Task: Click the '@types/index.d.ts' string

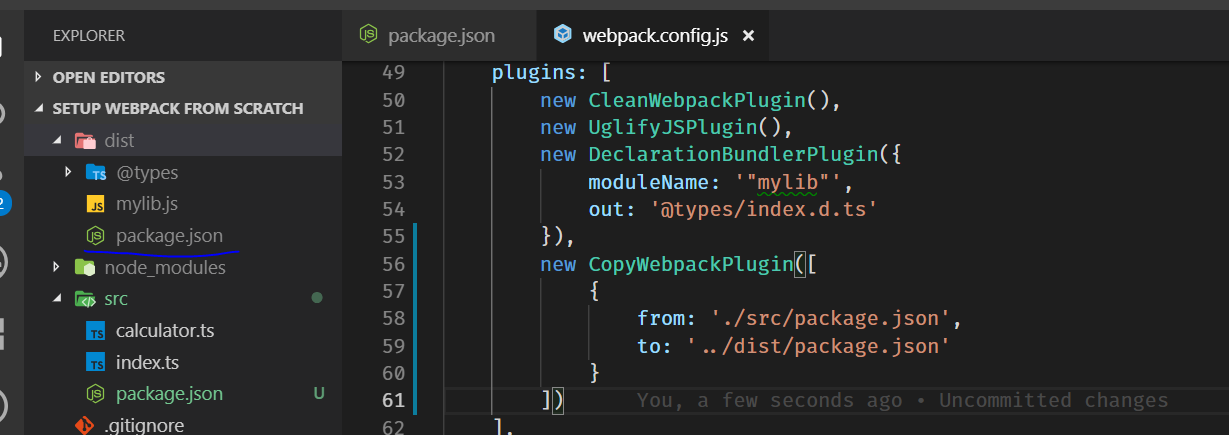Action: (764, 209)
